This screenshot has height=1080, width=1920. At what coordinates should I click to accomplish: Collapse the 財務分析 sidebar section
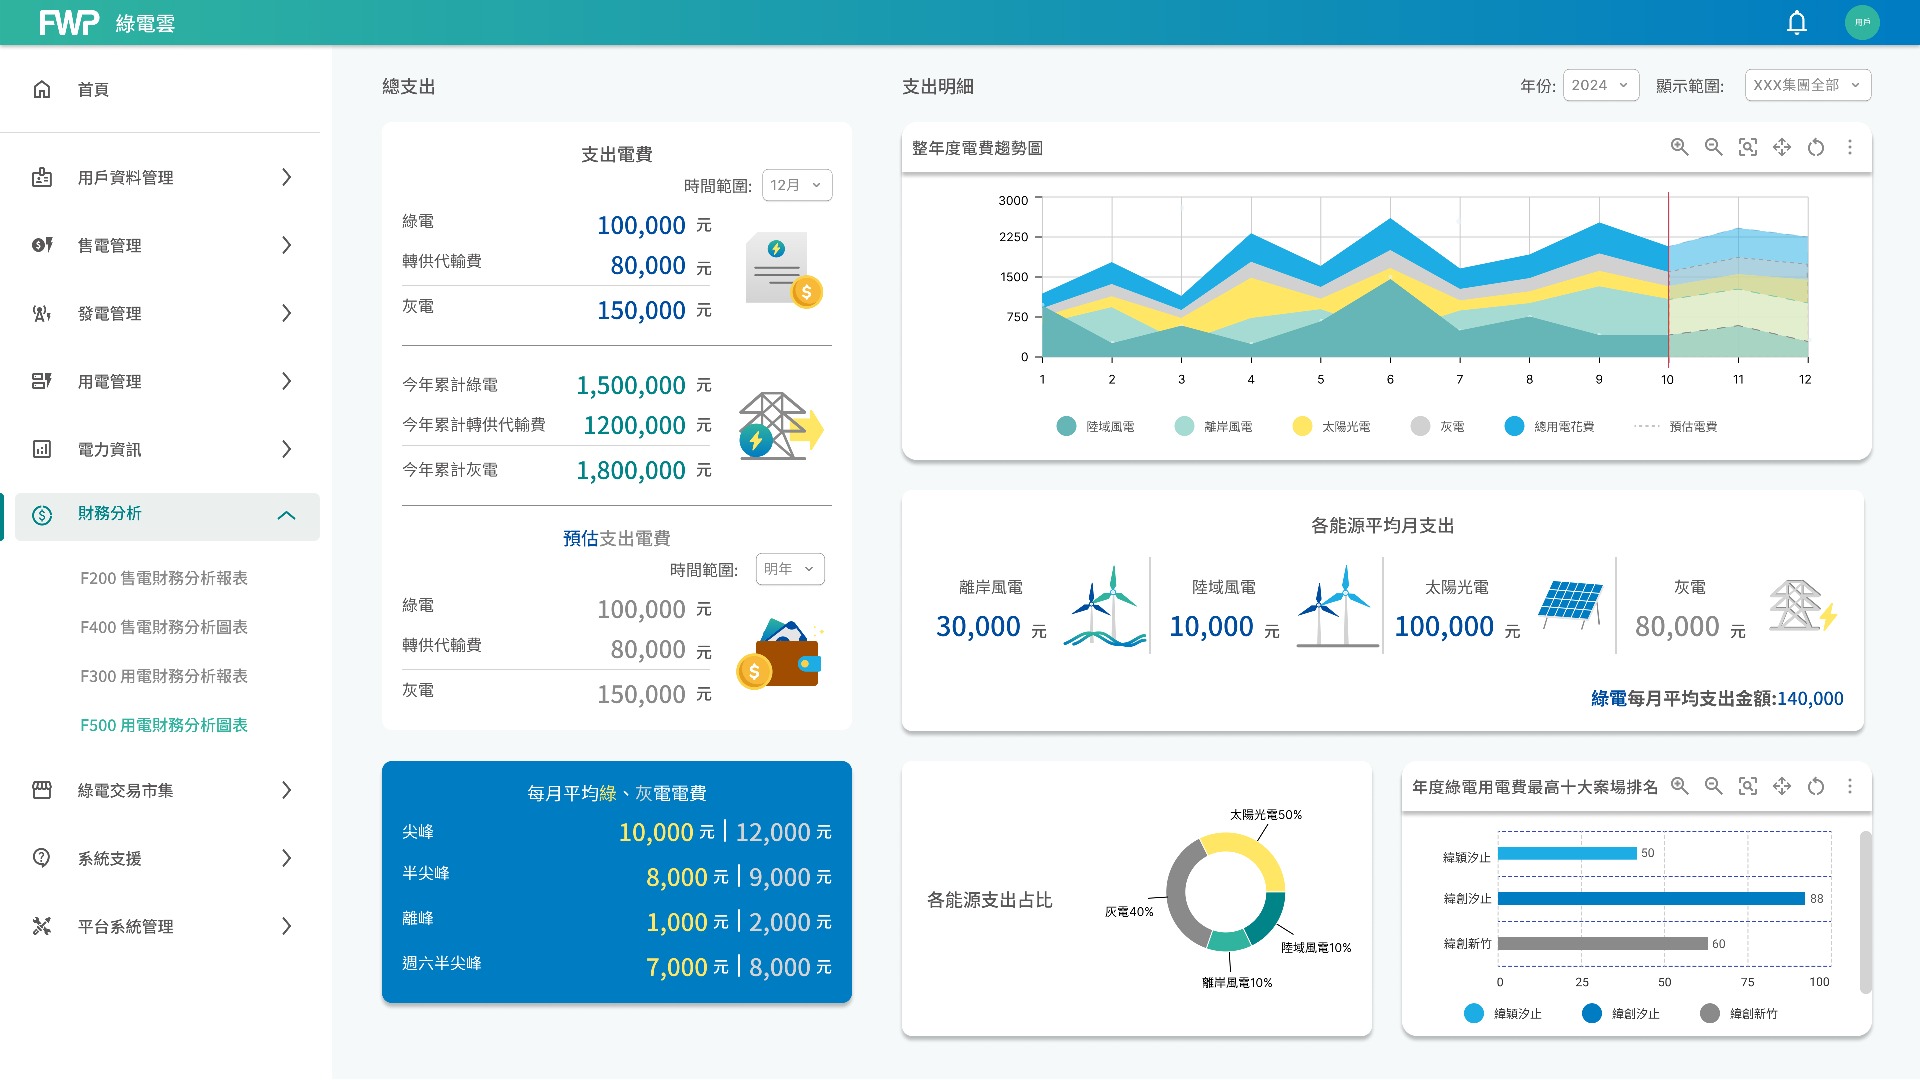[x=286, y=516]
